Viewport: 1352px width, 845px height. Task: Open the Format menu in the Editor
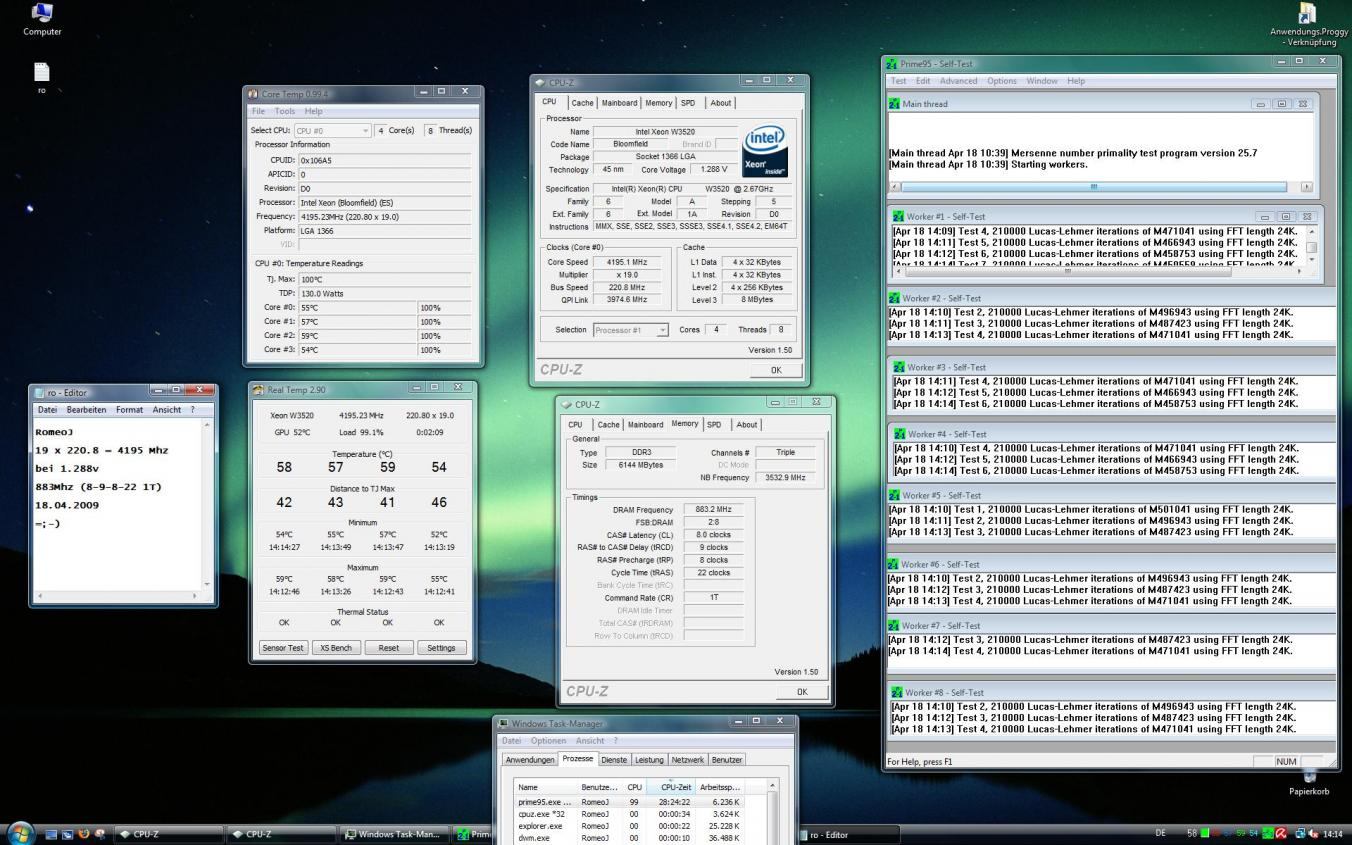(x=129, y=410)
